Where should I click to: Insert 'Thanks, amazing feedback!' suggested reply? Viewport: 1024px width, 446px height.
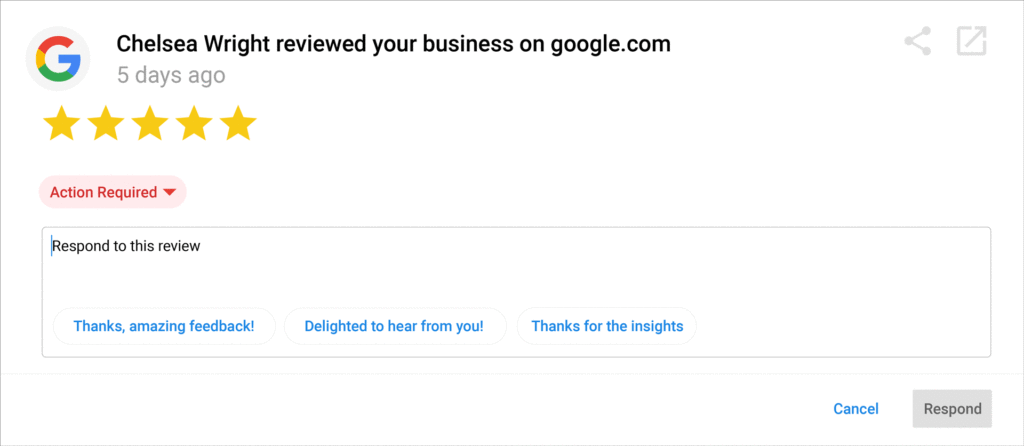pyautogui.click(x=164, y=326)
